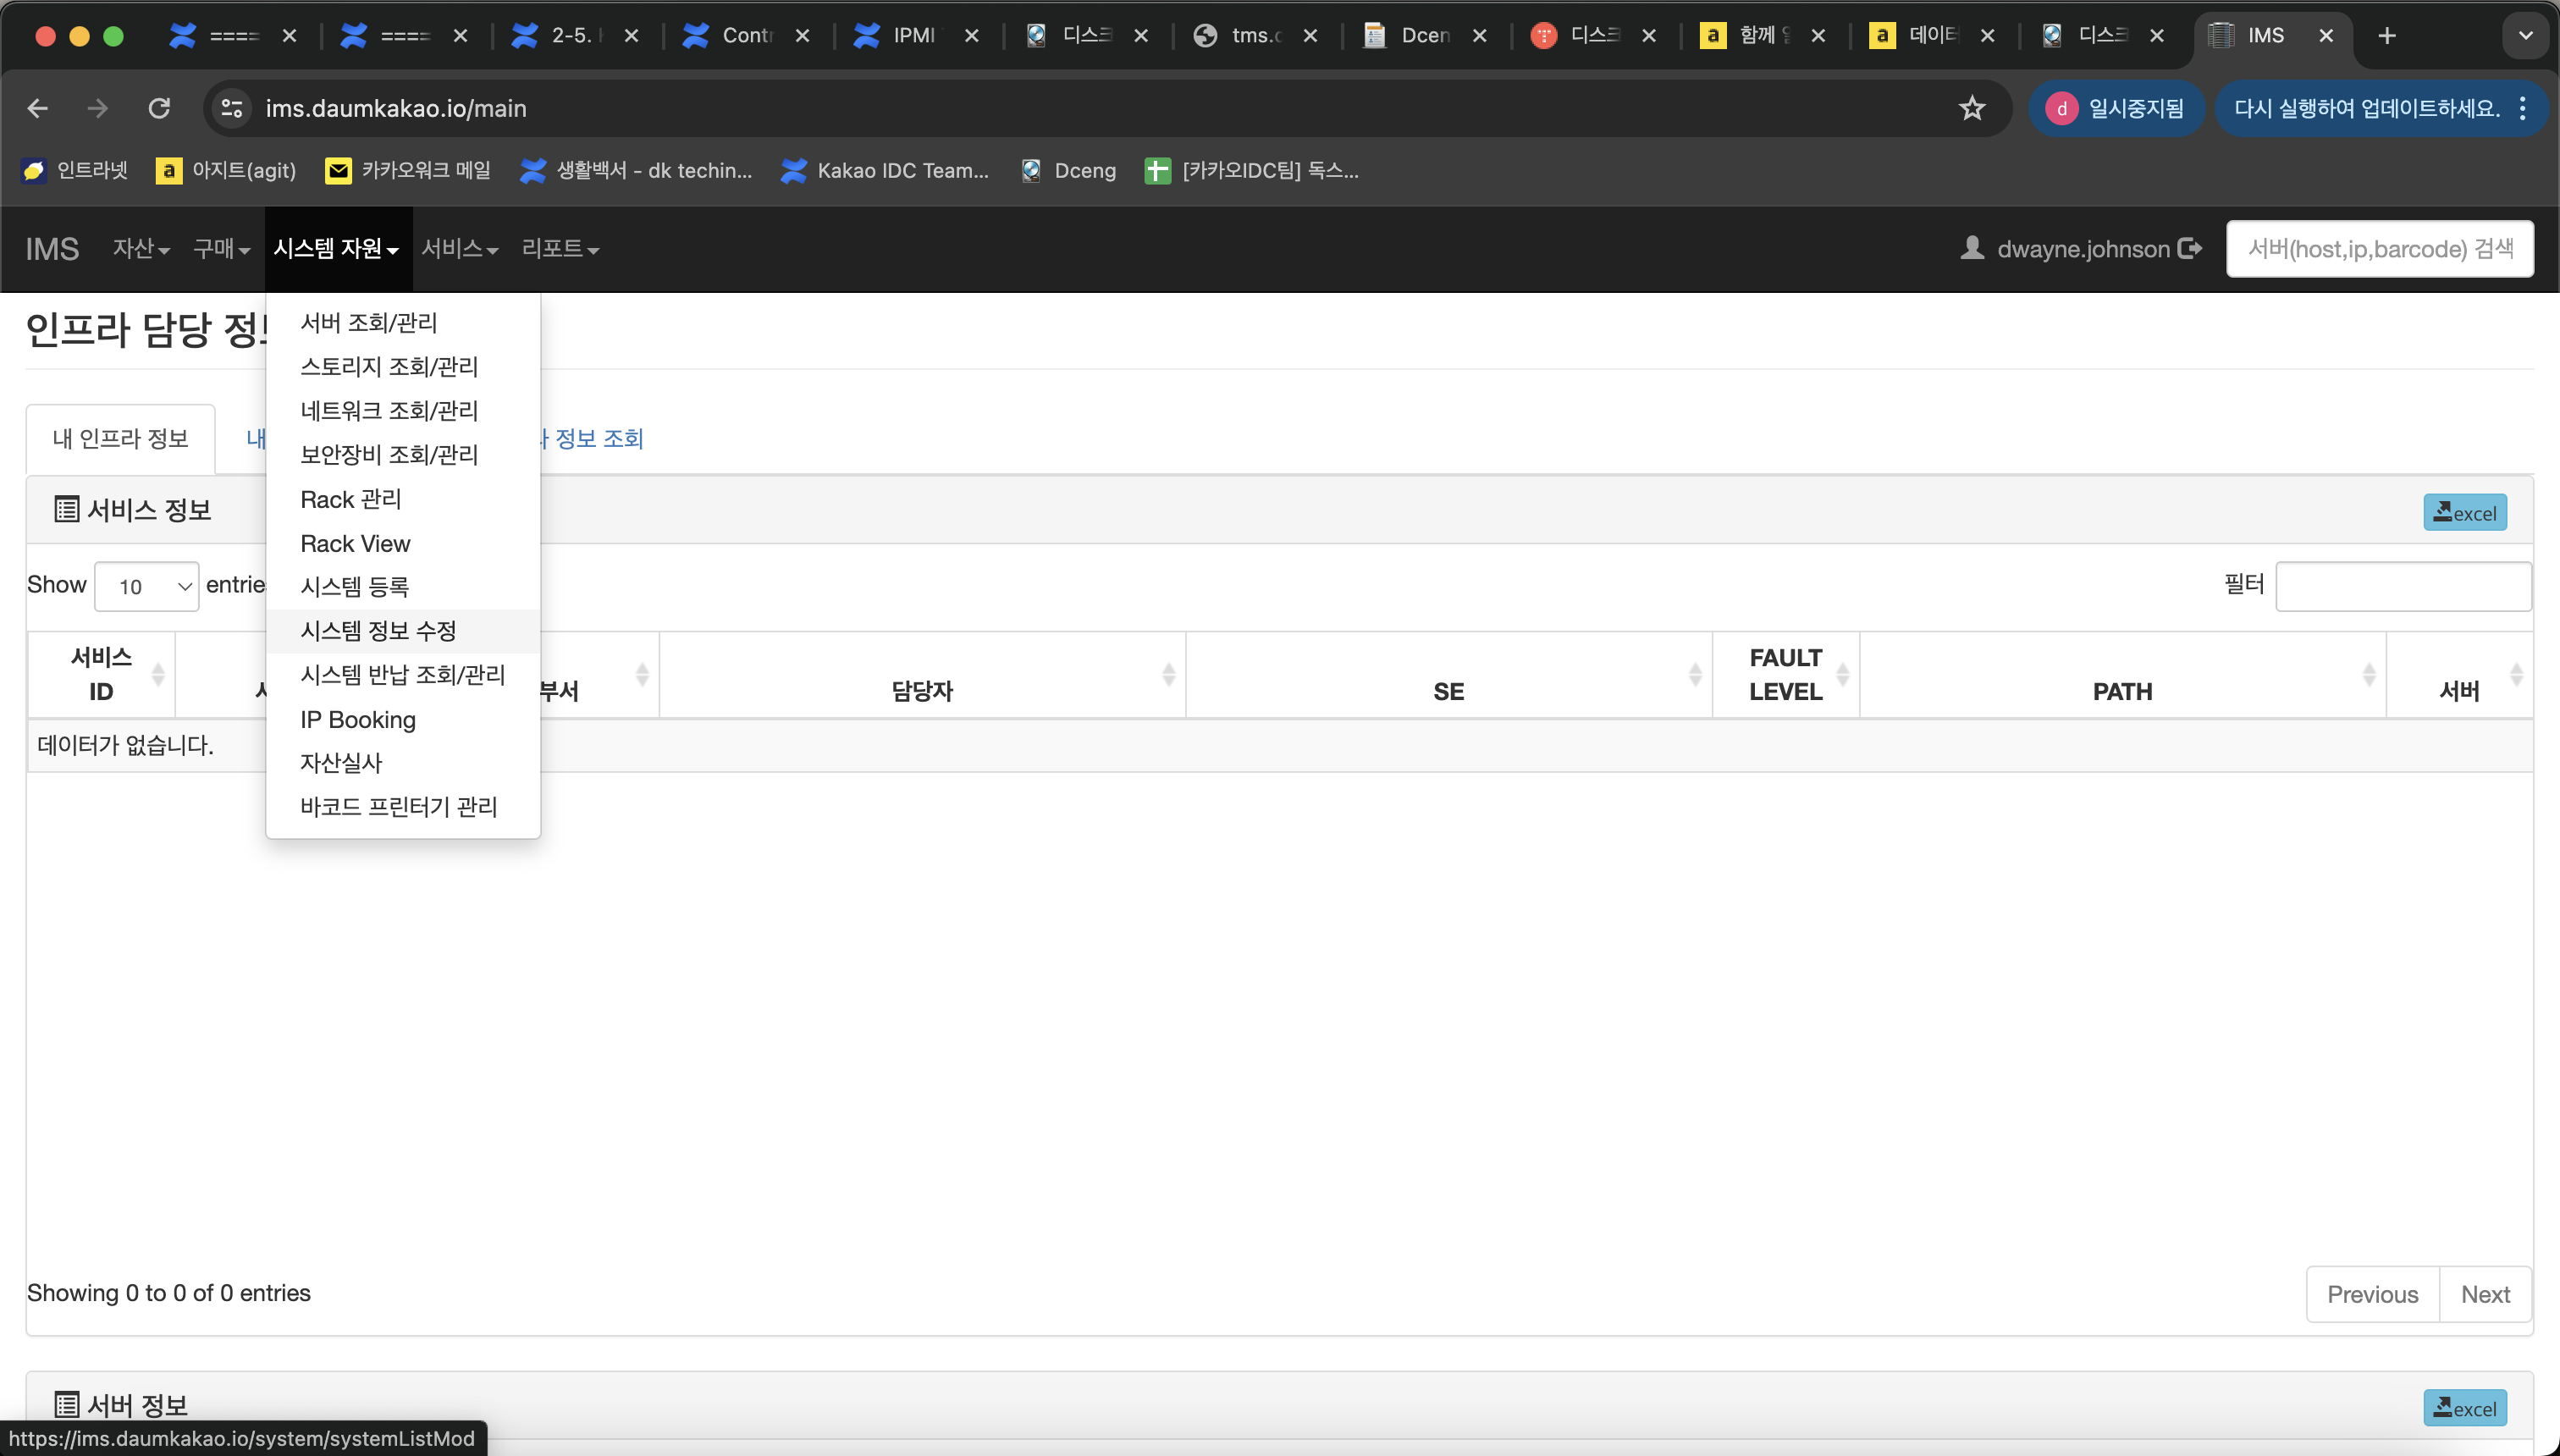Viewport: 2560px width, 1456px height.
Task: Select 시스템 등록 menu item
Action: coord(403,587)
